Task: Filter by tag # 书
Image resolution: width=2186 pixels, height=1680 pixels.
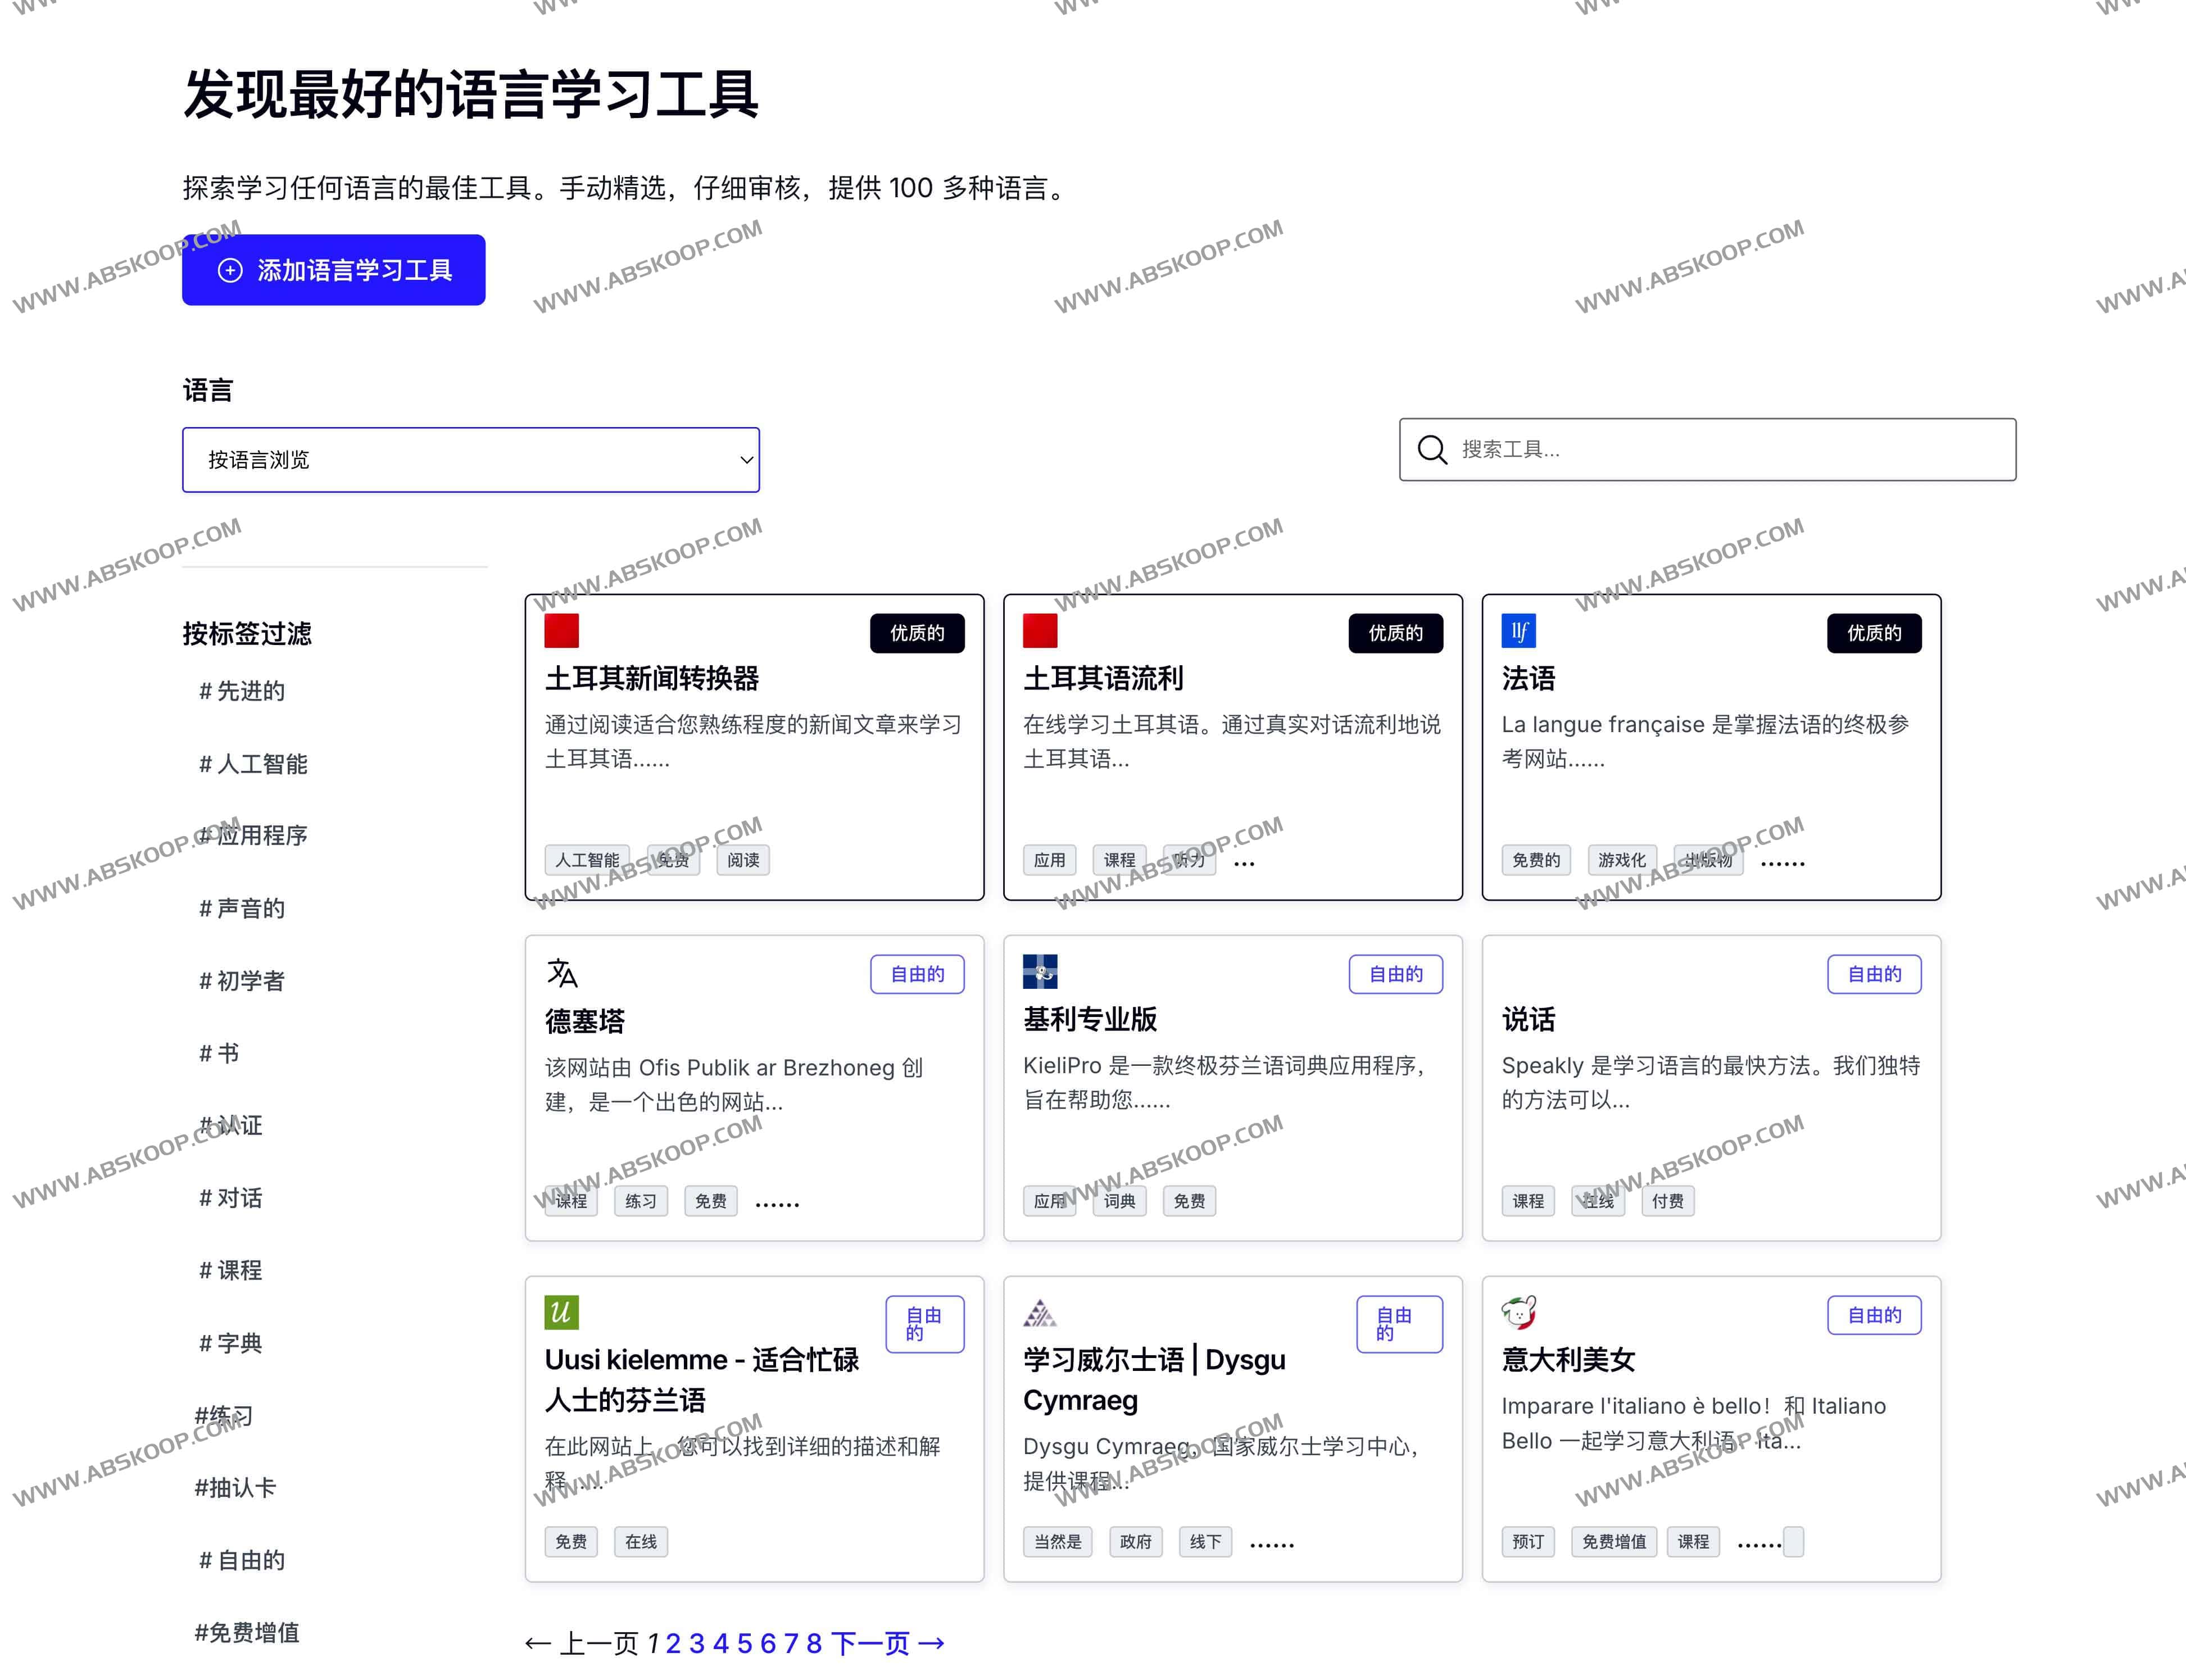Action: point(219,1053)
